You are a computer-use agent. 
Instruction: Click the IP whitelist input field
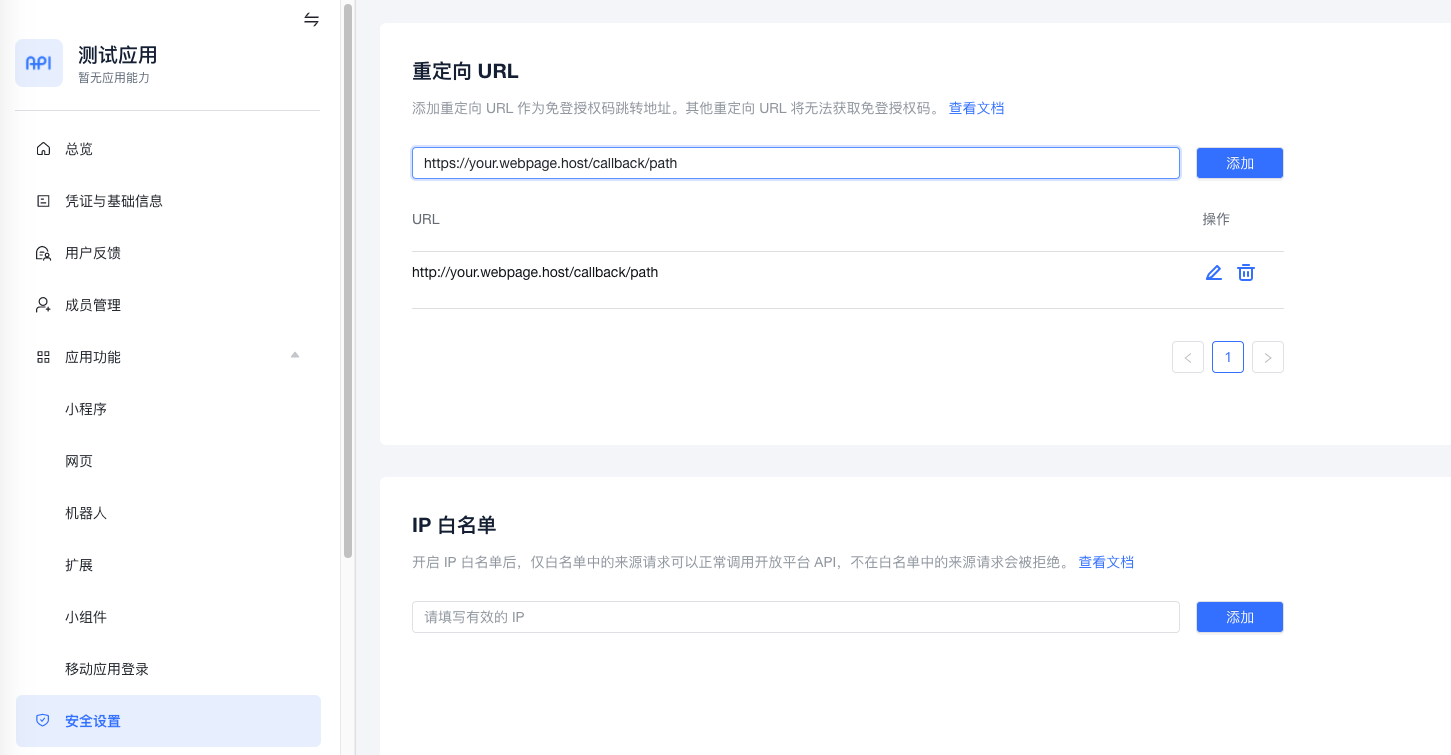click(795, 617)
